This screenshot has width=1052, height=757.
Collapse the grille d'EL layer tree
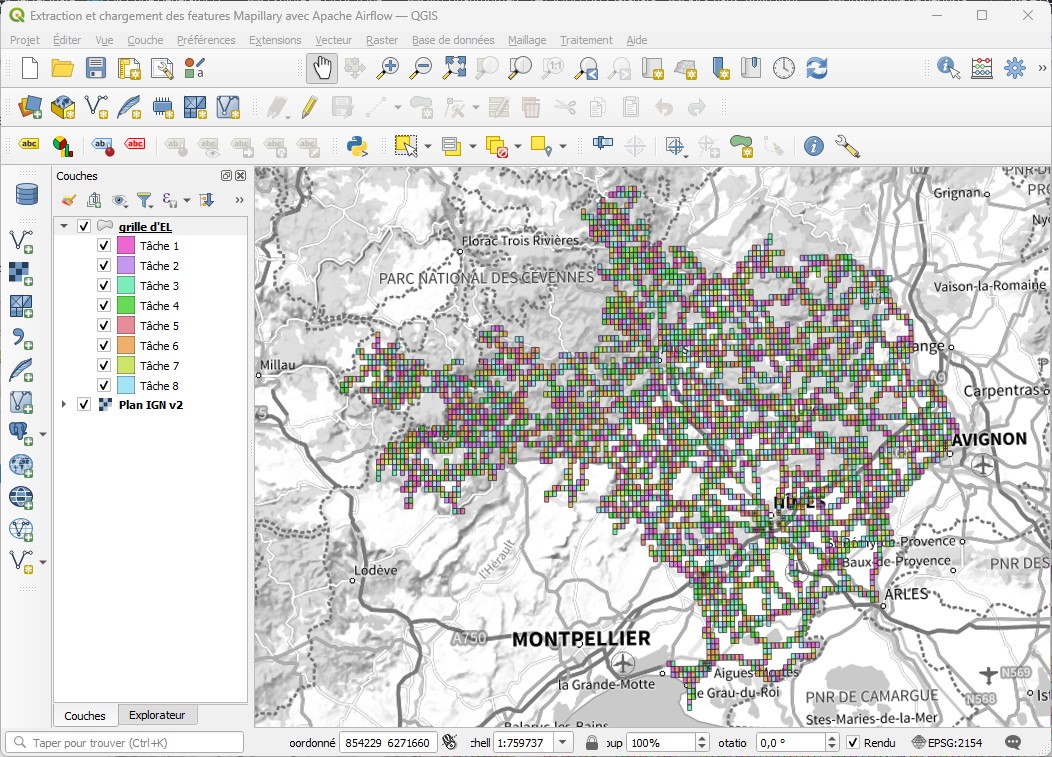pos(64,226)
